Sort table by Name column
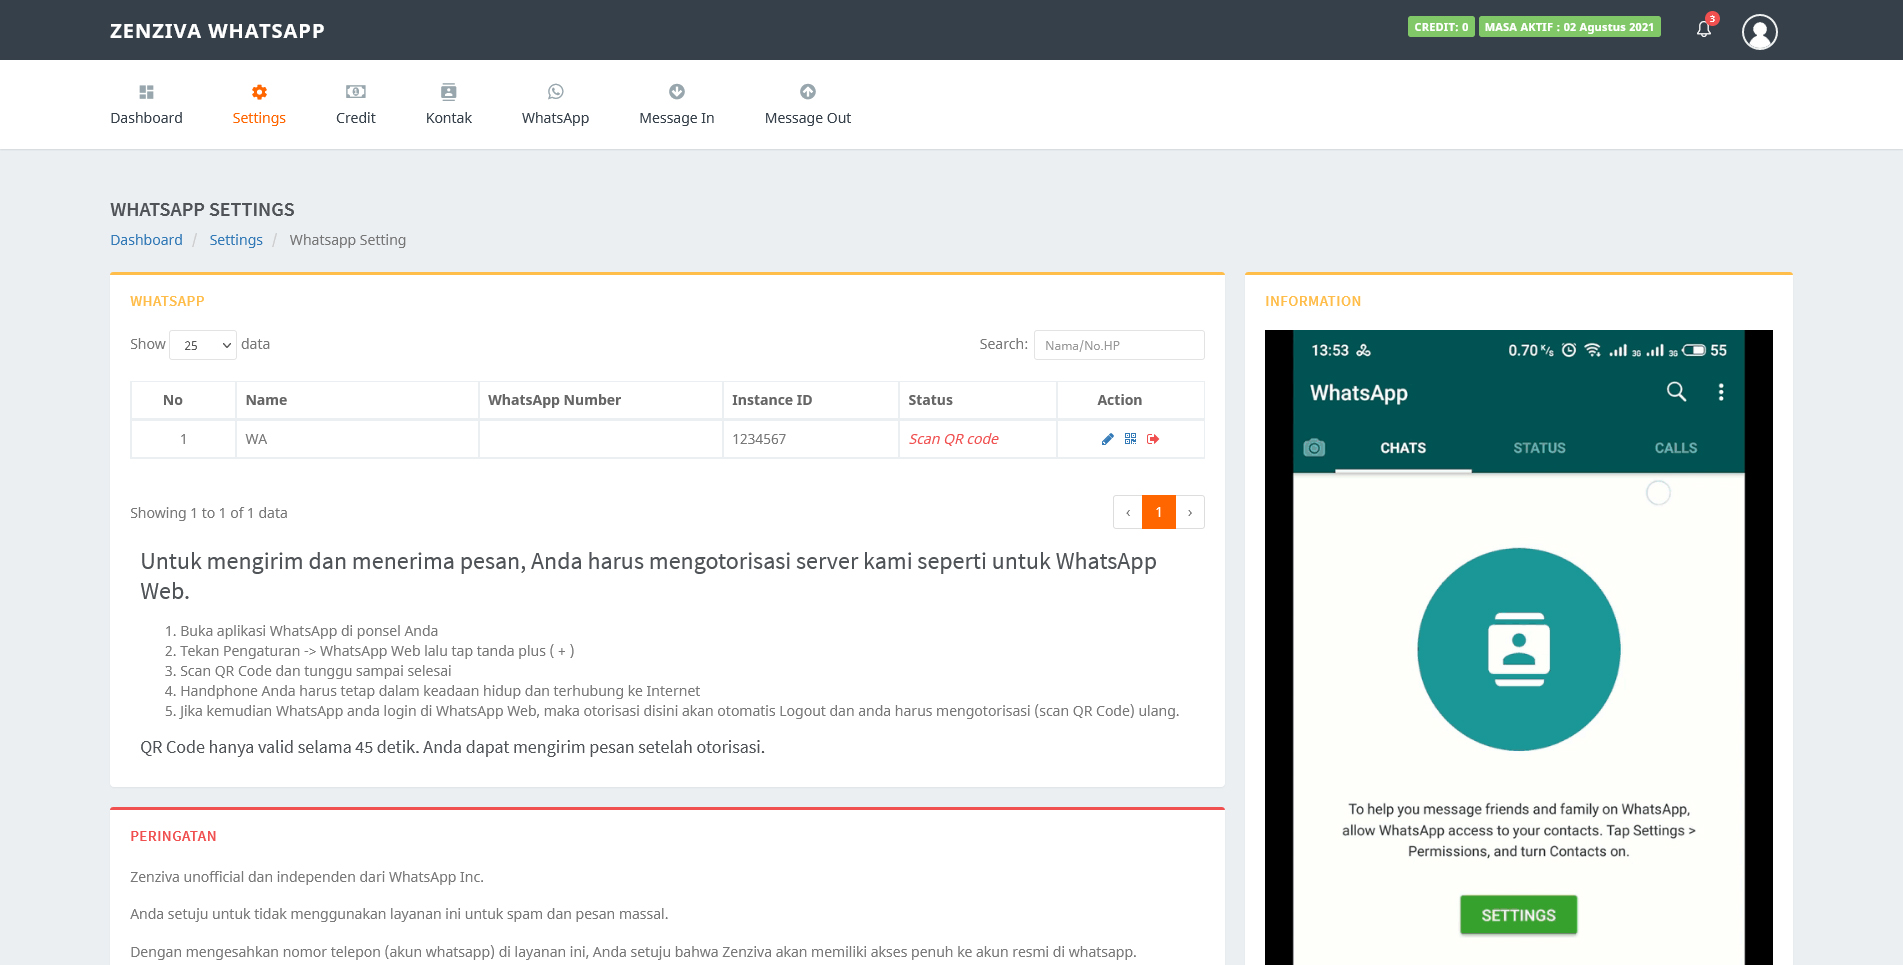The height and width of the screenshot is (965, 1903). (357, 400)
